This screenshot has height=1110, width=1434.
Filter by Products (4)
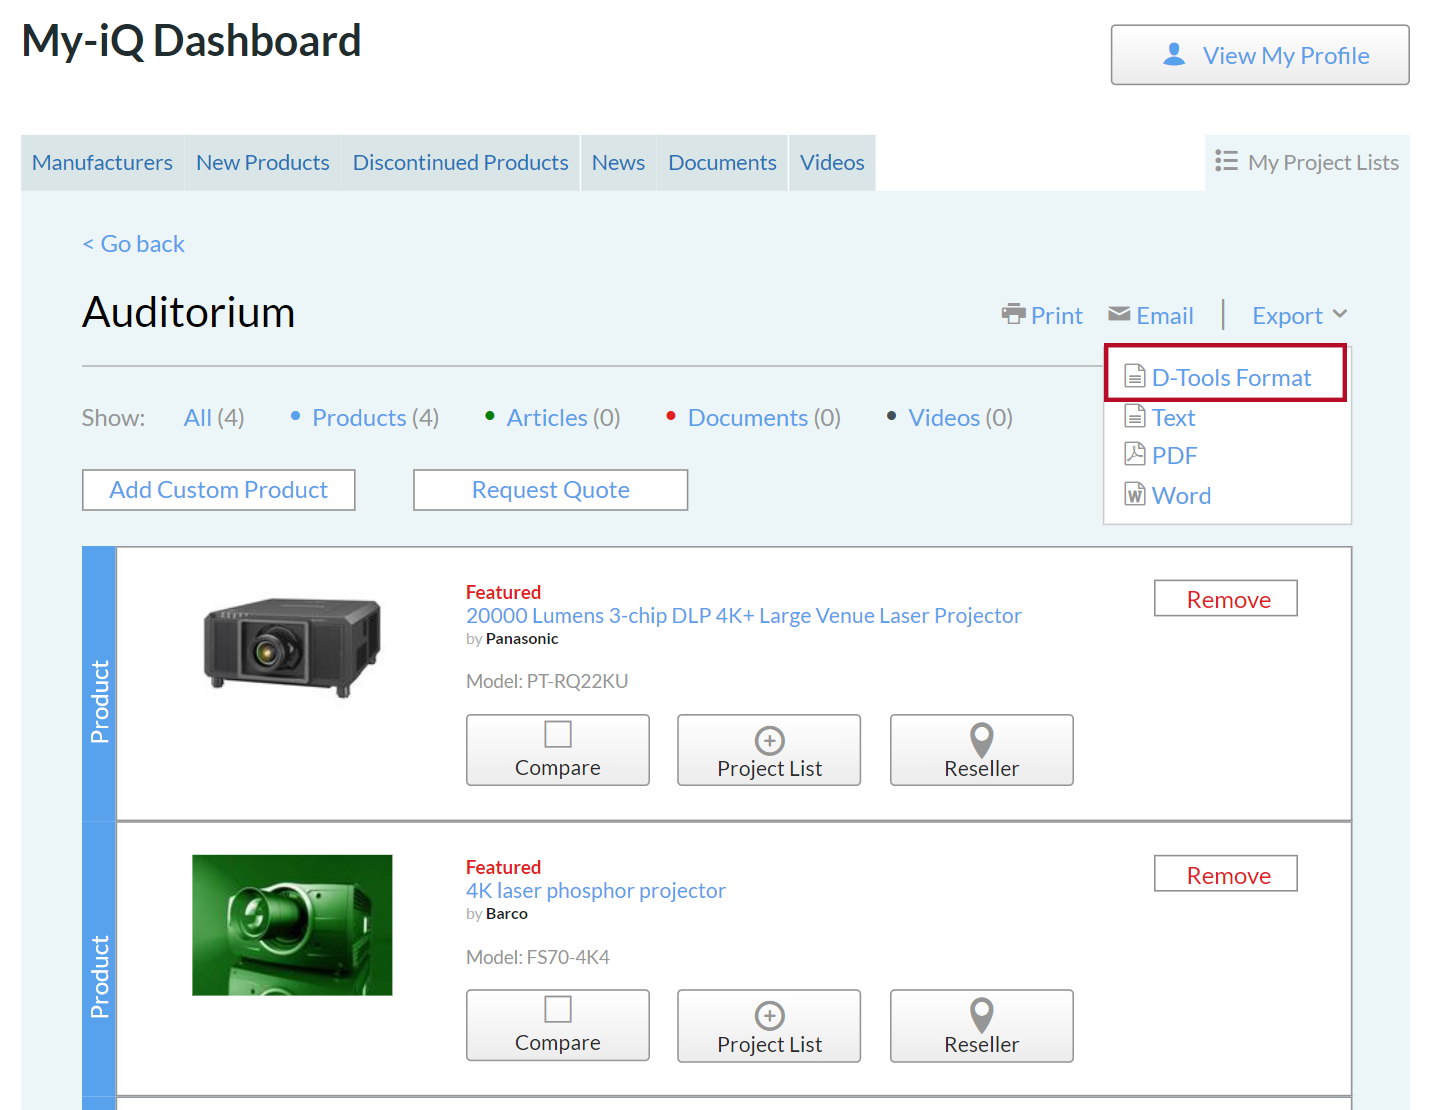[x=375, y=417]
